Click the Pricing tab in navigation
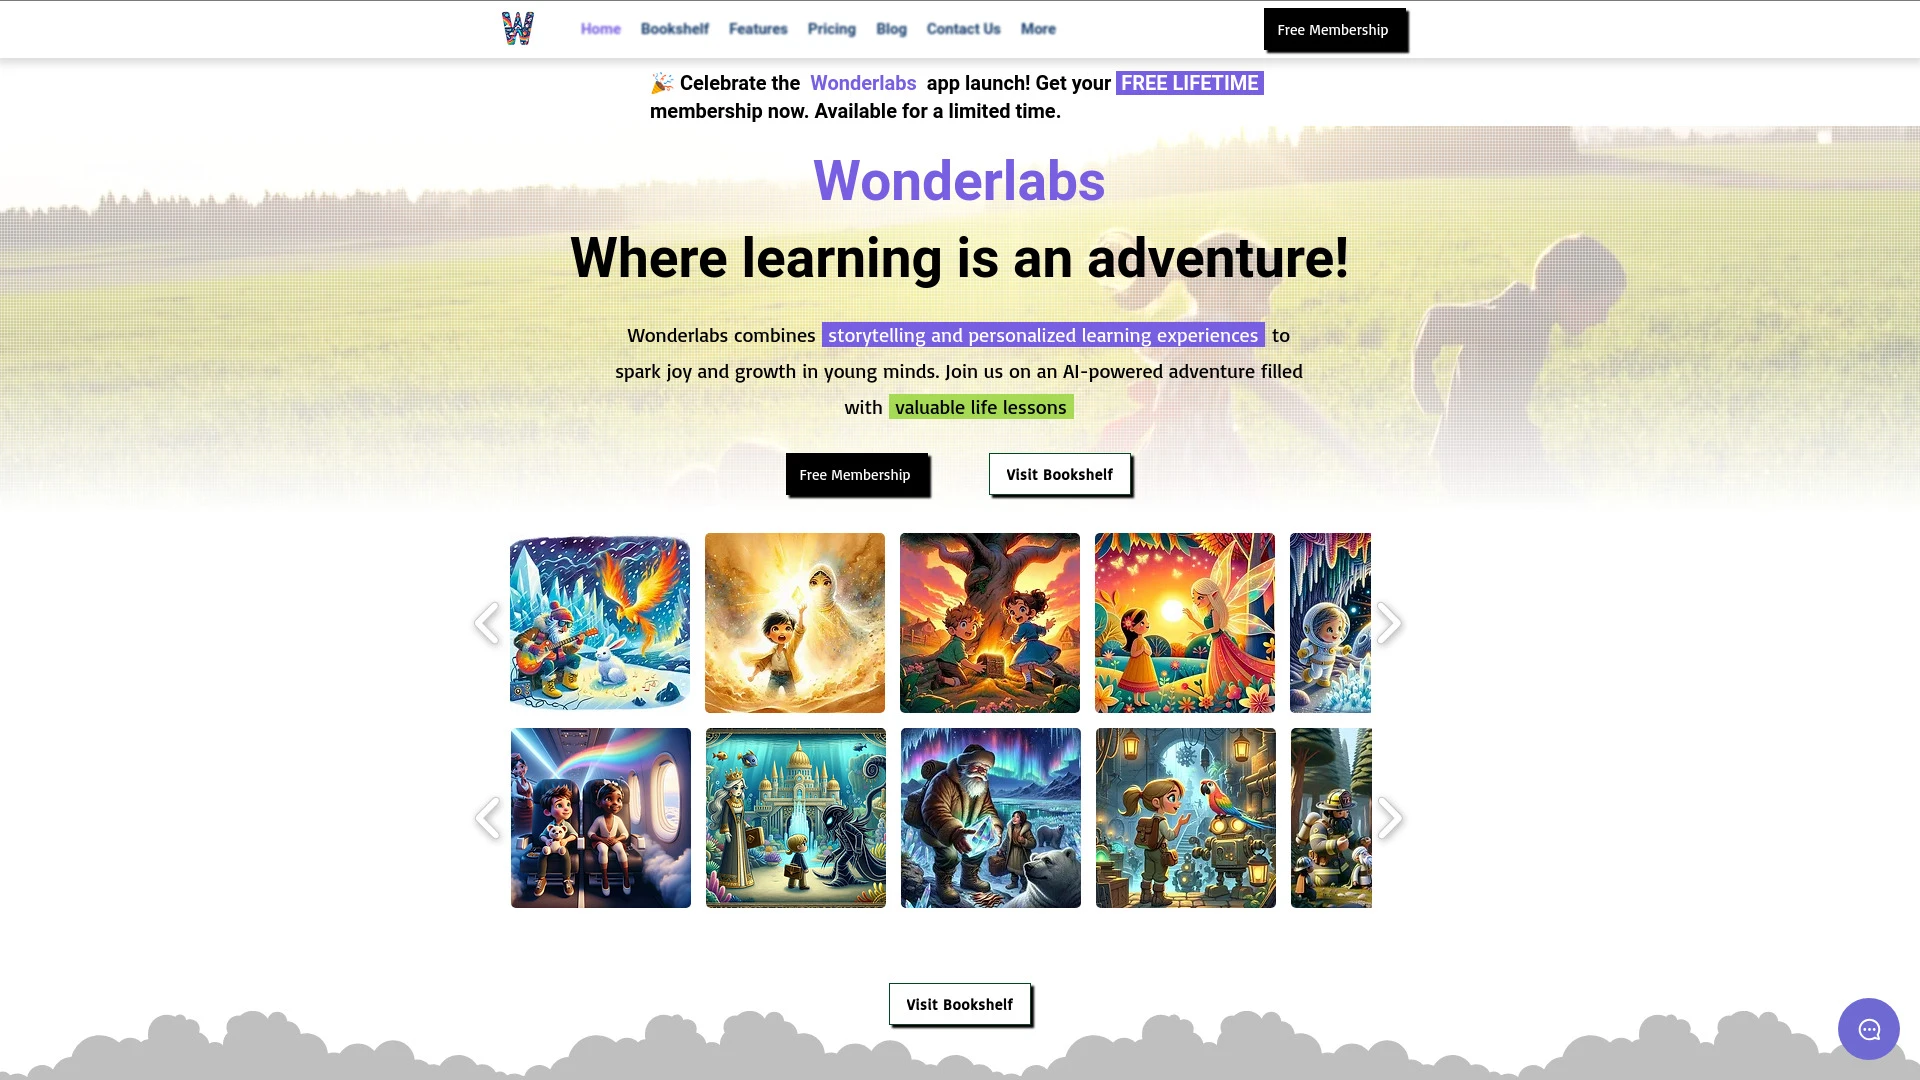Viewport: 1920px width, 1080px height. point(831,29)
